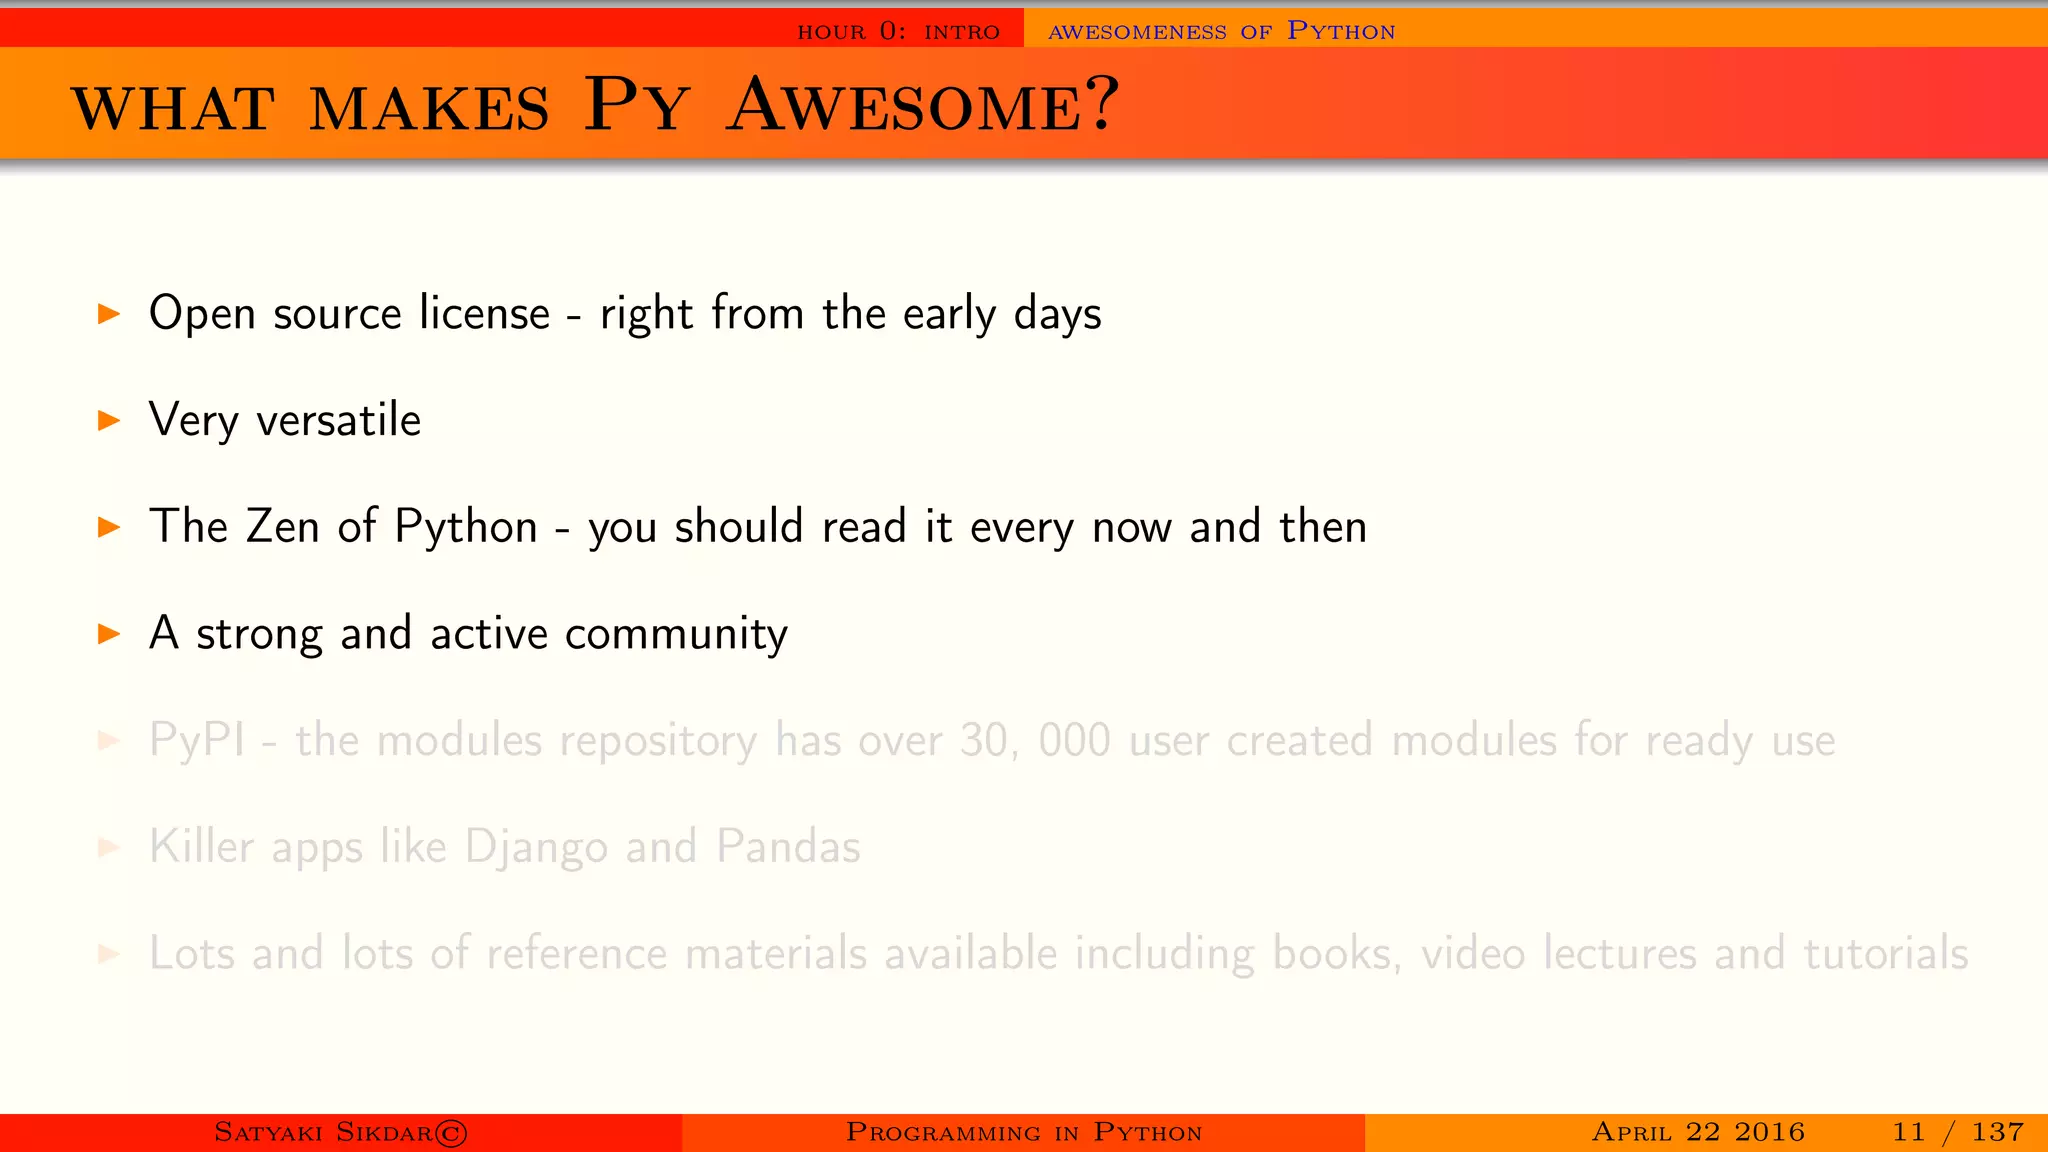
Task: Click the 'Programming in Python' footer title
Action: coord(1024,1132)
